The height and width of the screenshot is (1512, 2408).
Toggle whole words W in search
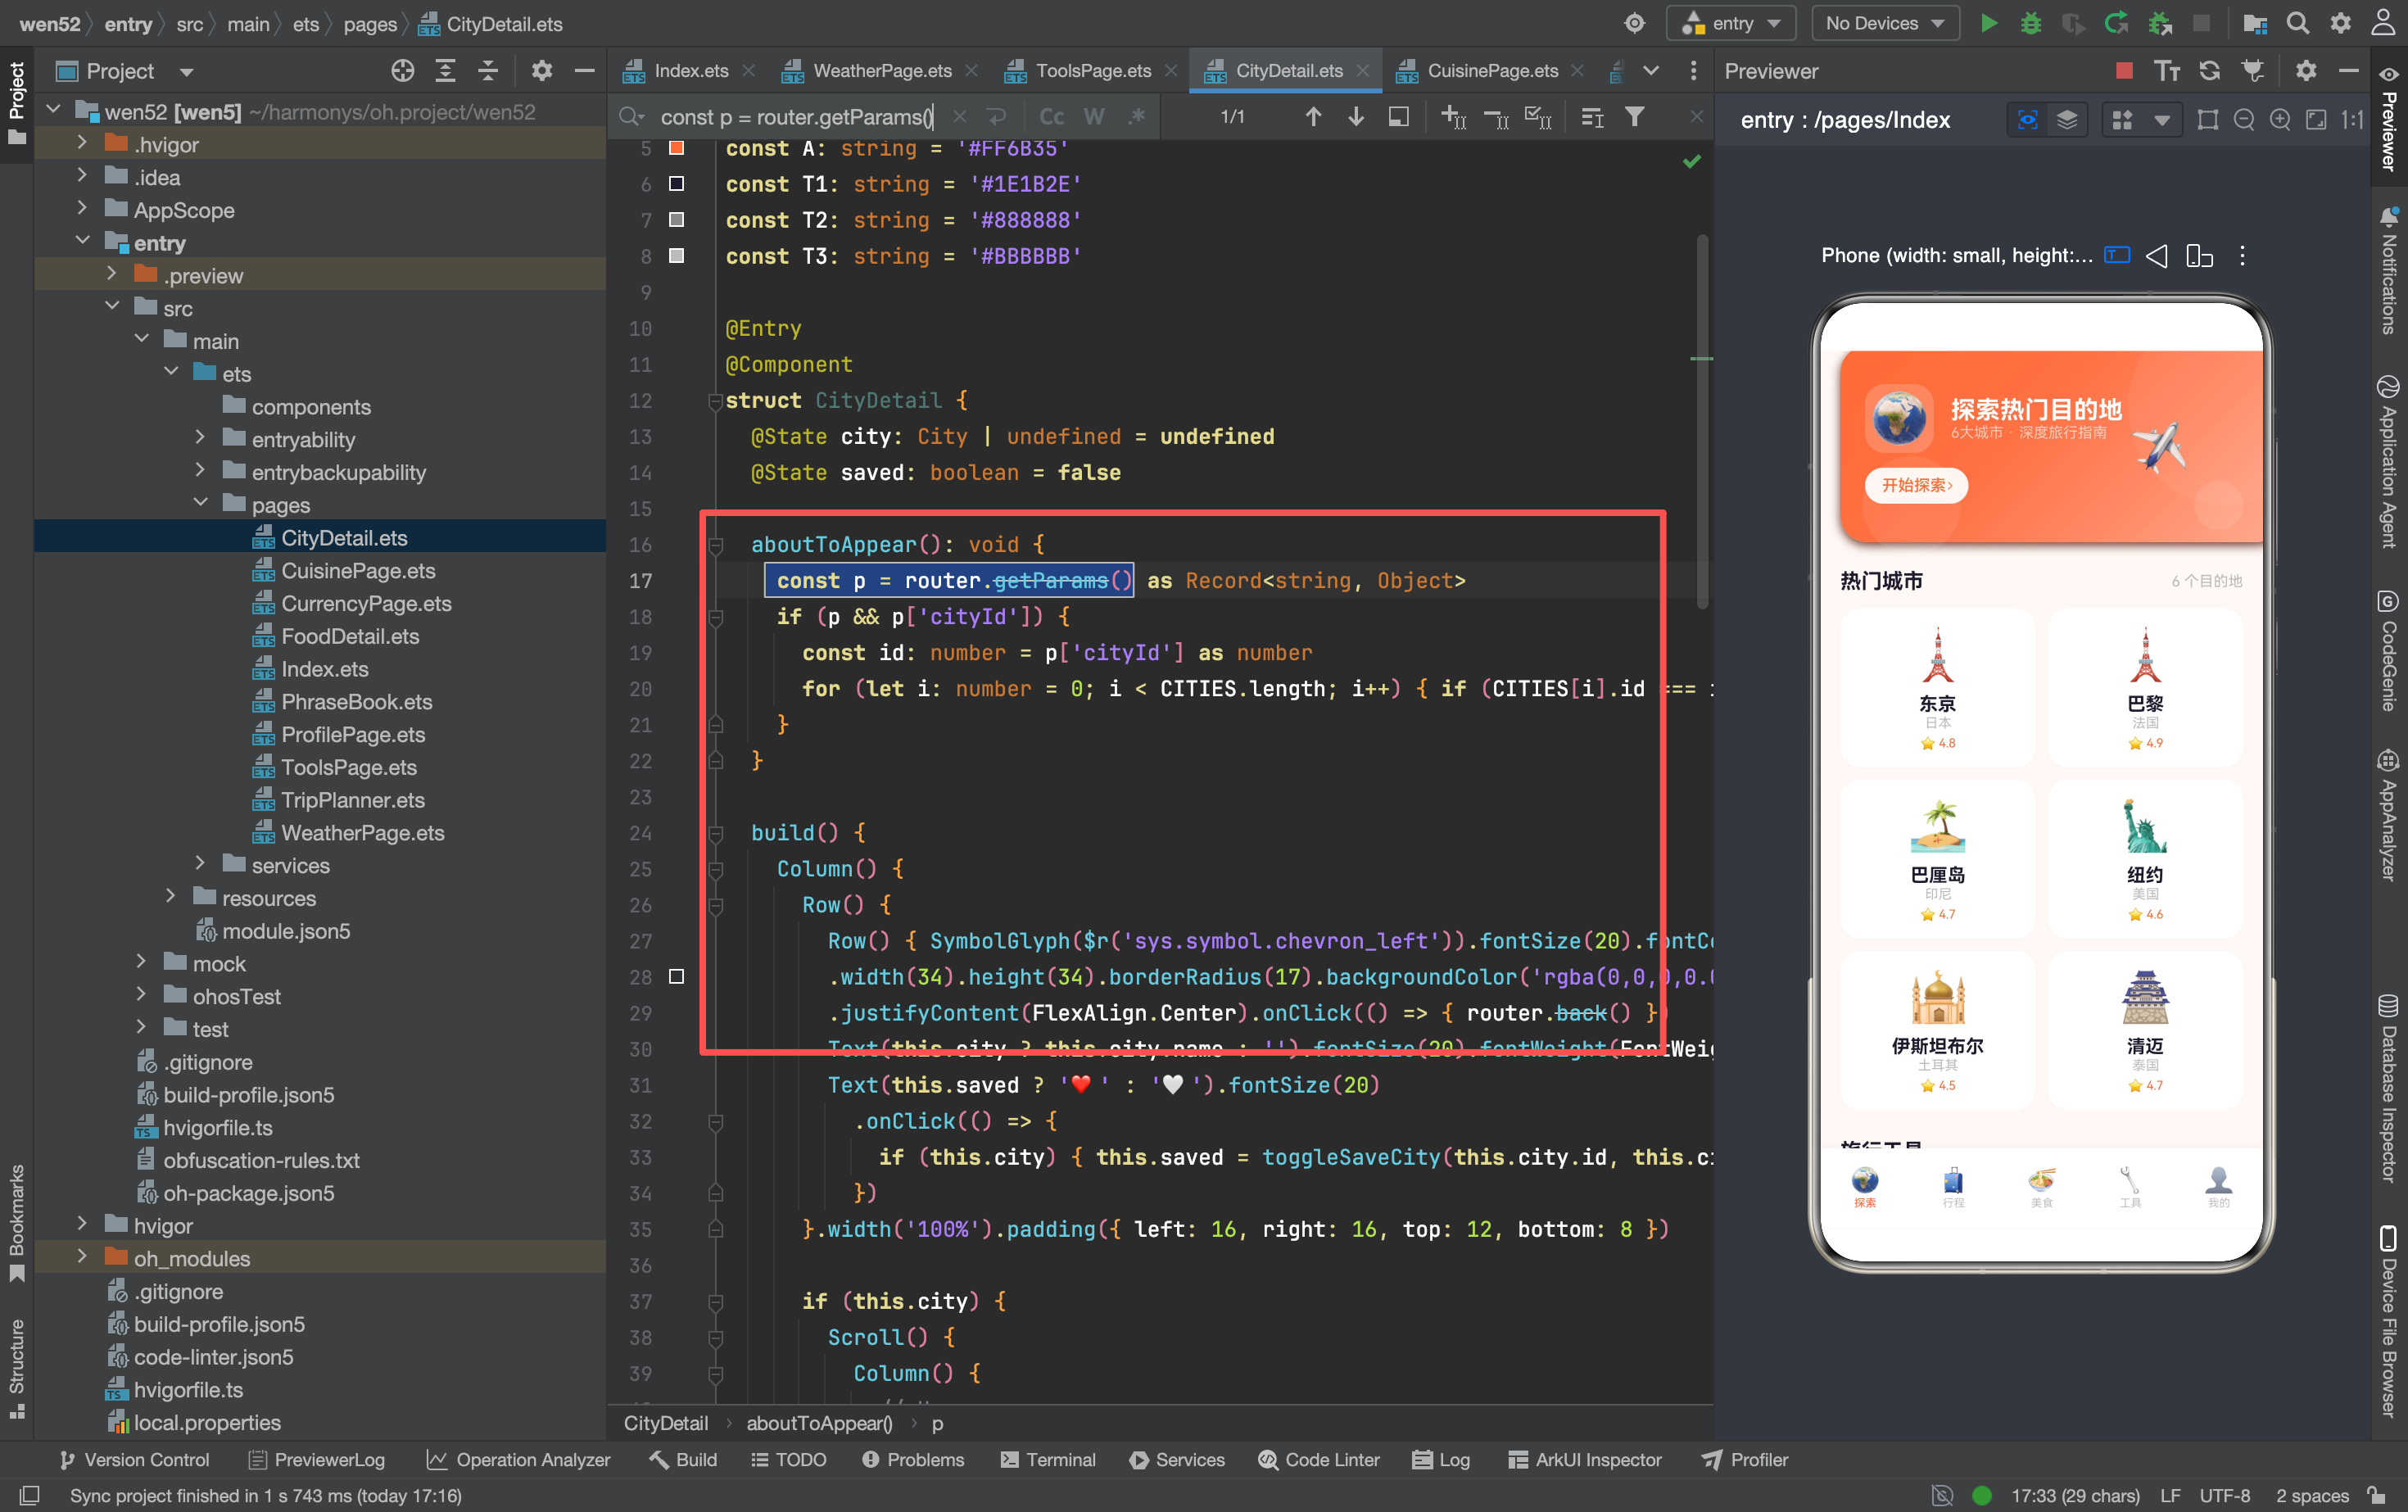coord(1094,117)
